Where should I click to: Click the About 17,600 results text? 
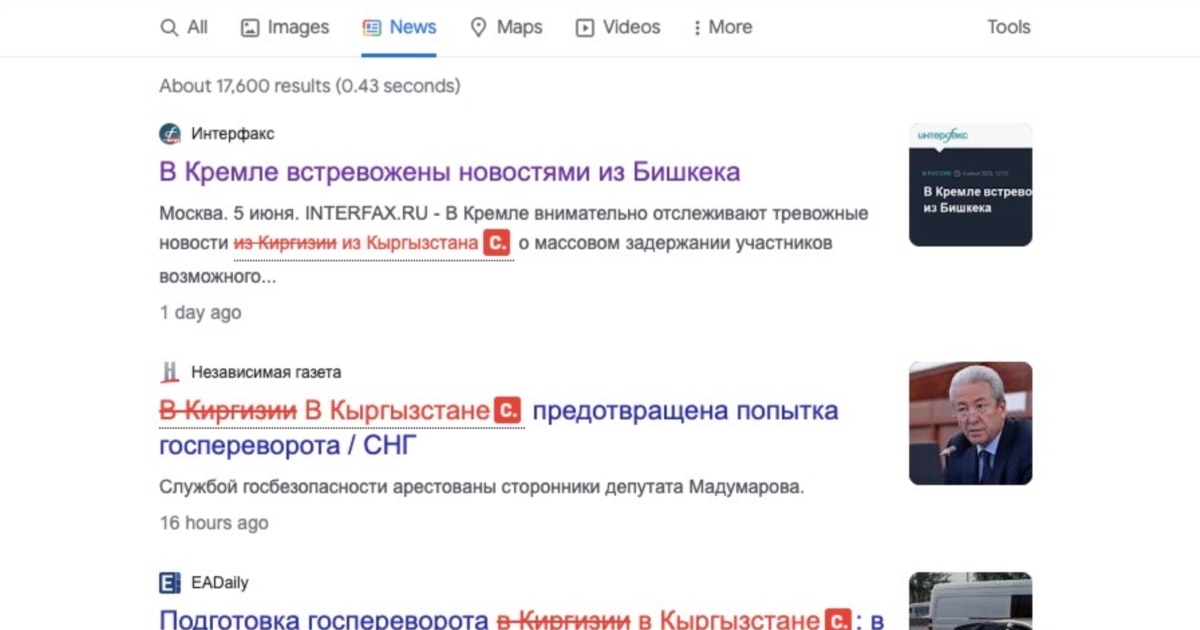tap(310, 86)
